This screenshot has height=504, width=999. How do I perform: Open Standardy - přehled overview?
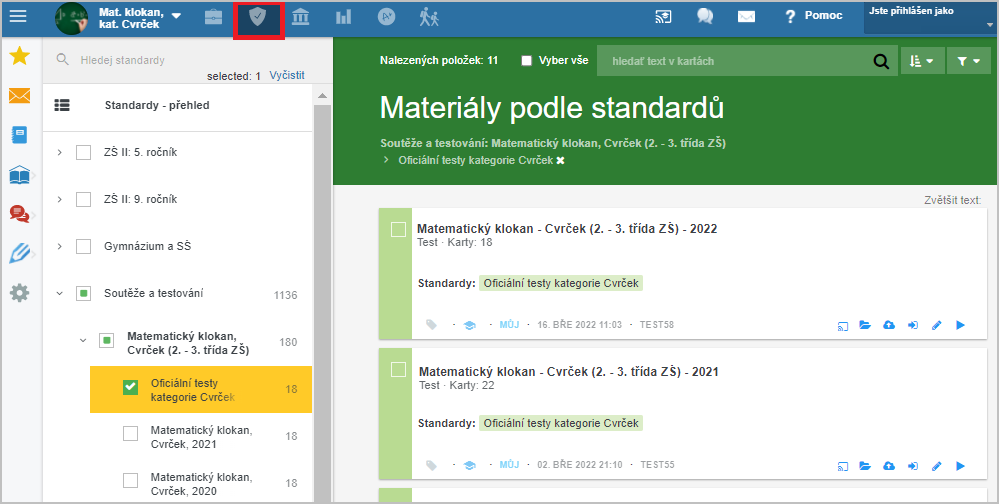pos(157,105)
